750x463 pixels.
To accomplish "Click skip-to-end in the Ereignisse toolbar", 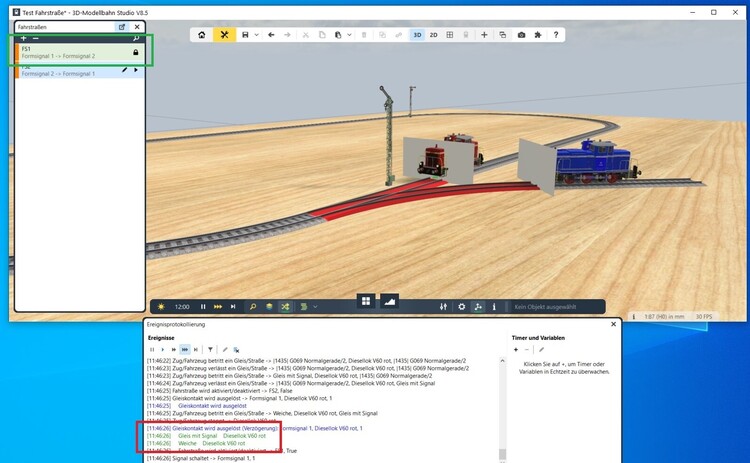I will pyautogui.click(x=196, y=350).
